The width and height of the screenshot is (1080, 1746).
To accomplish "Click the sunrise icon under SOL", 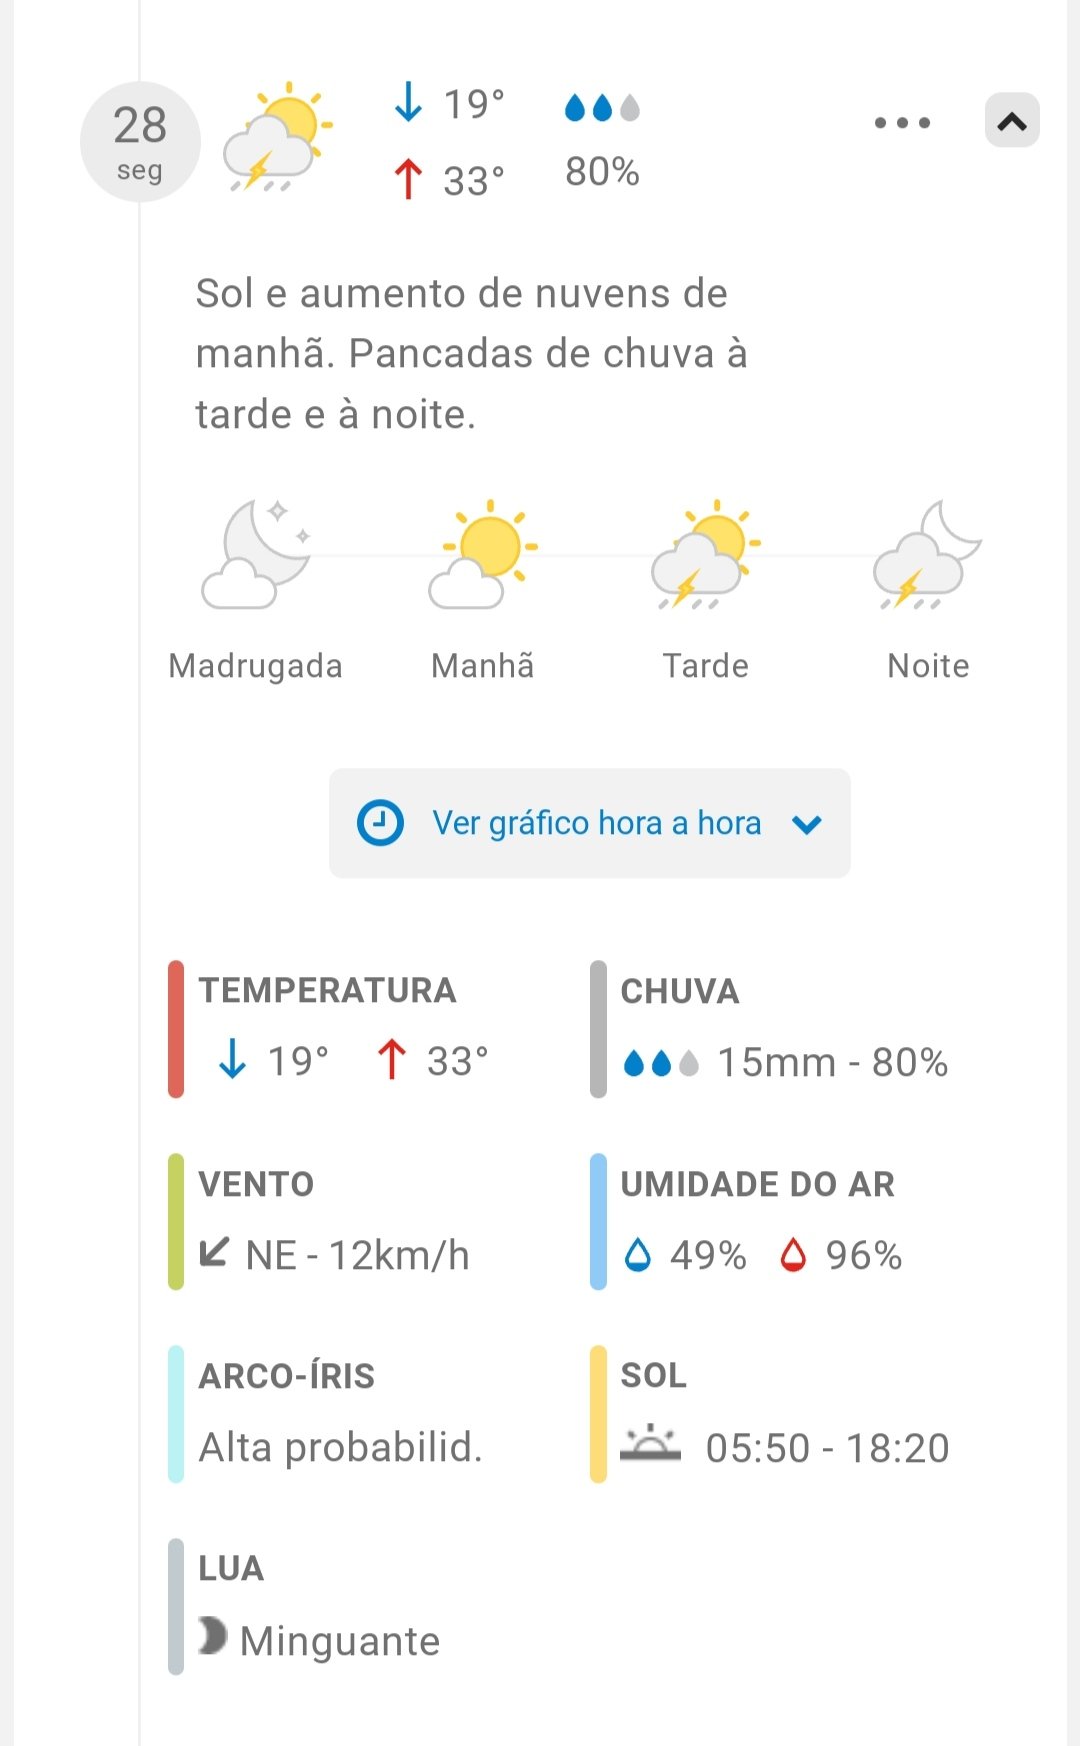I will pyautogui.click(x=650, y=1444).
